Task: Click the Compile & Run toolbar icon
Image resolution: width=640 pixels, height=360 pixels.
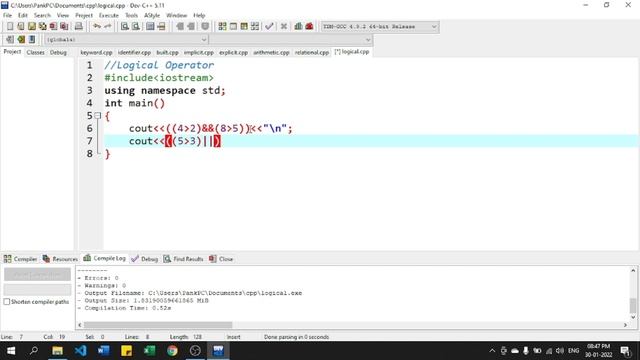Action: click(x=244, y=27)
